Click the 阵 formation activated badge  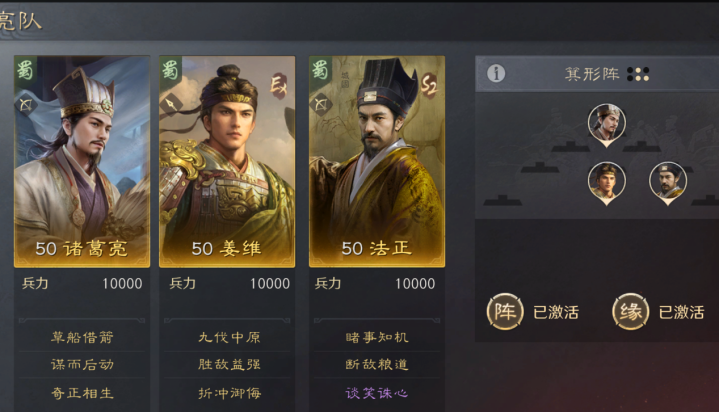(505, 312)
